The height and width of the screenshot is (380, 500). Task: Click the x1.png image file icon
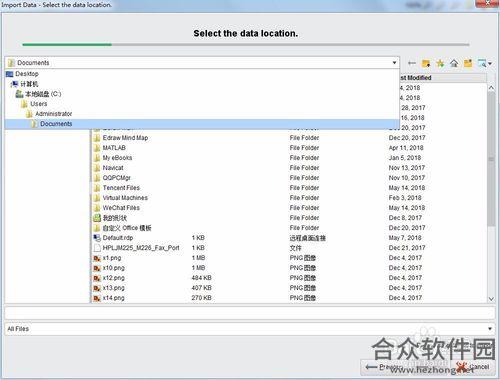click(x=97, y=258)
